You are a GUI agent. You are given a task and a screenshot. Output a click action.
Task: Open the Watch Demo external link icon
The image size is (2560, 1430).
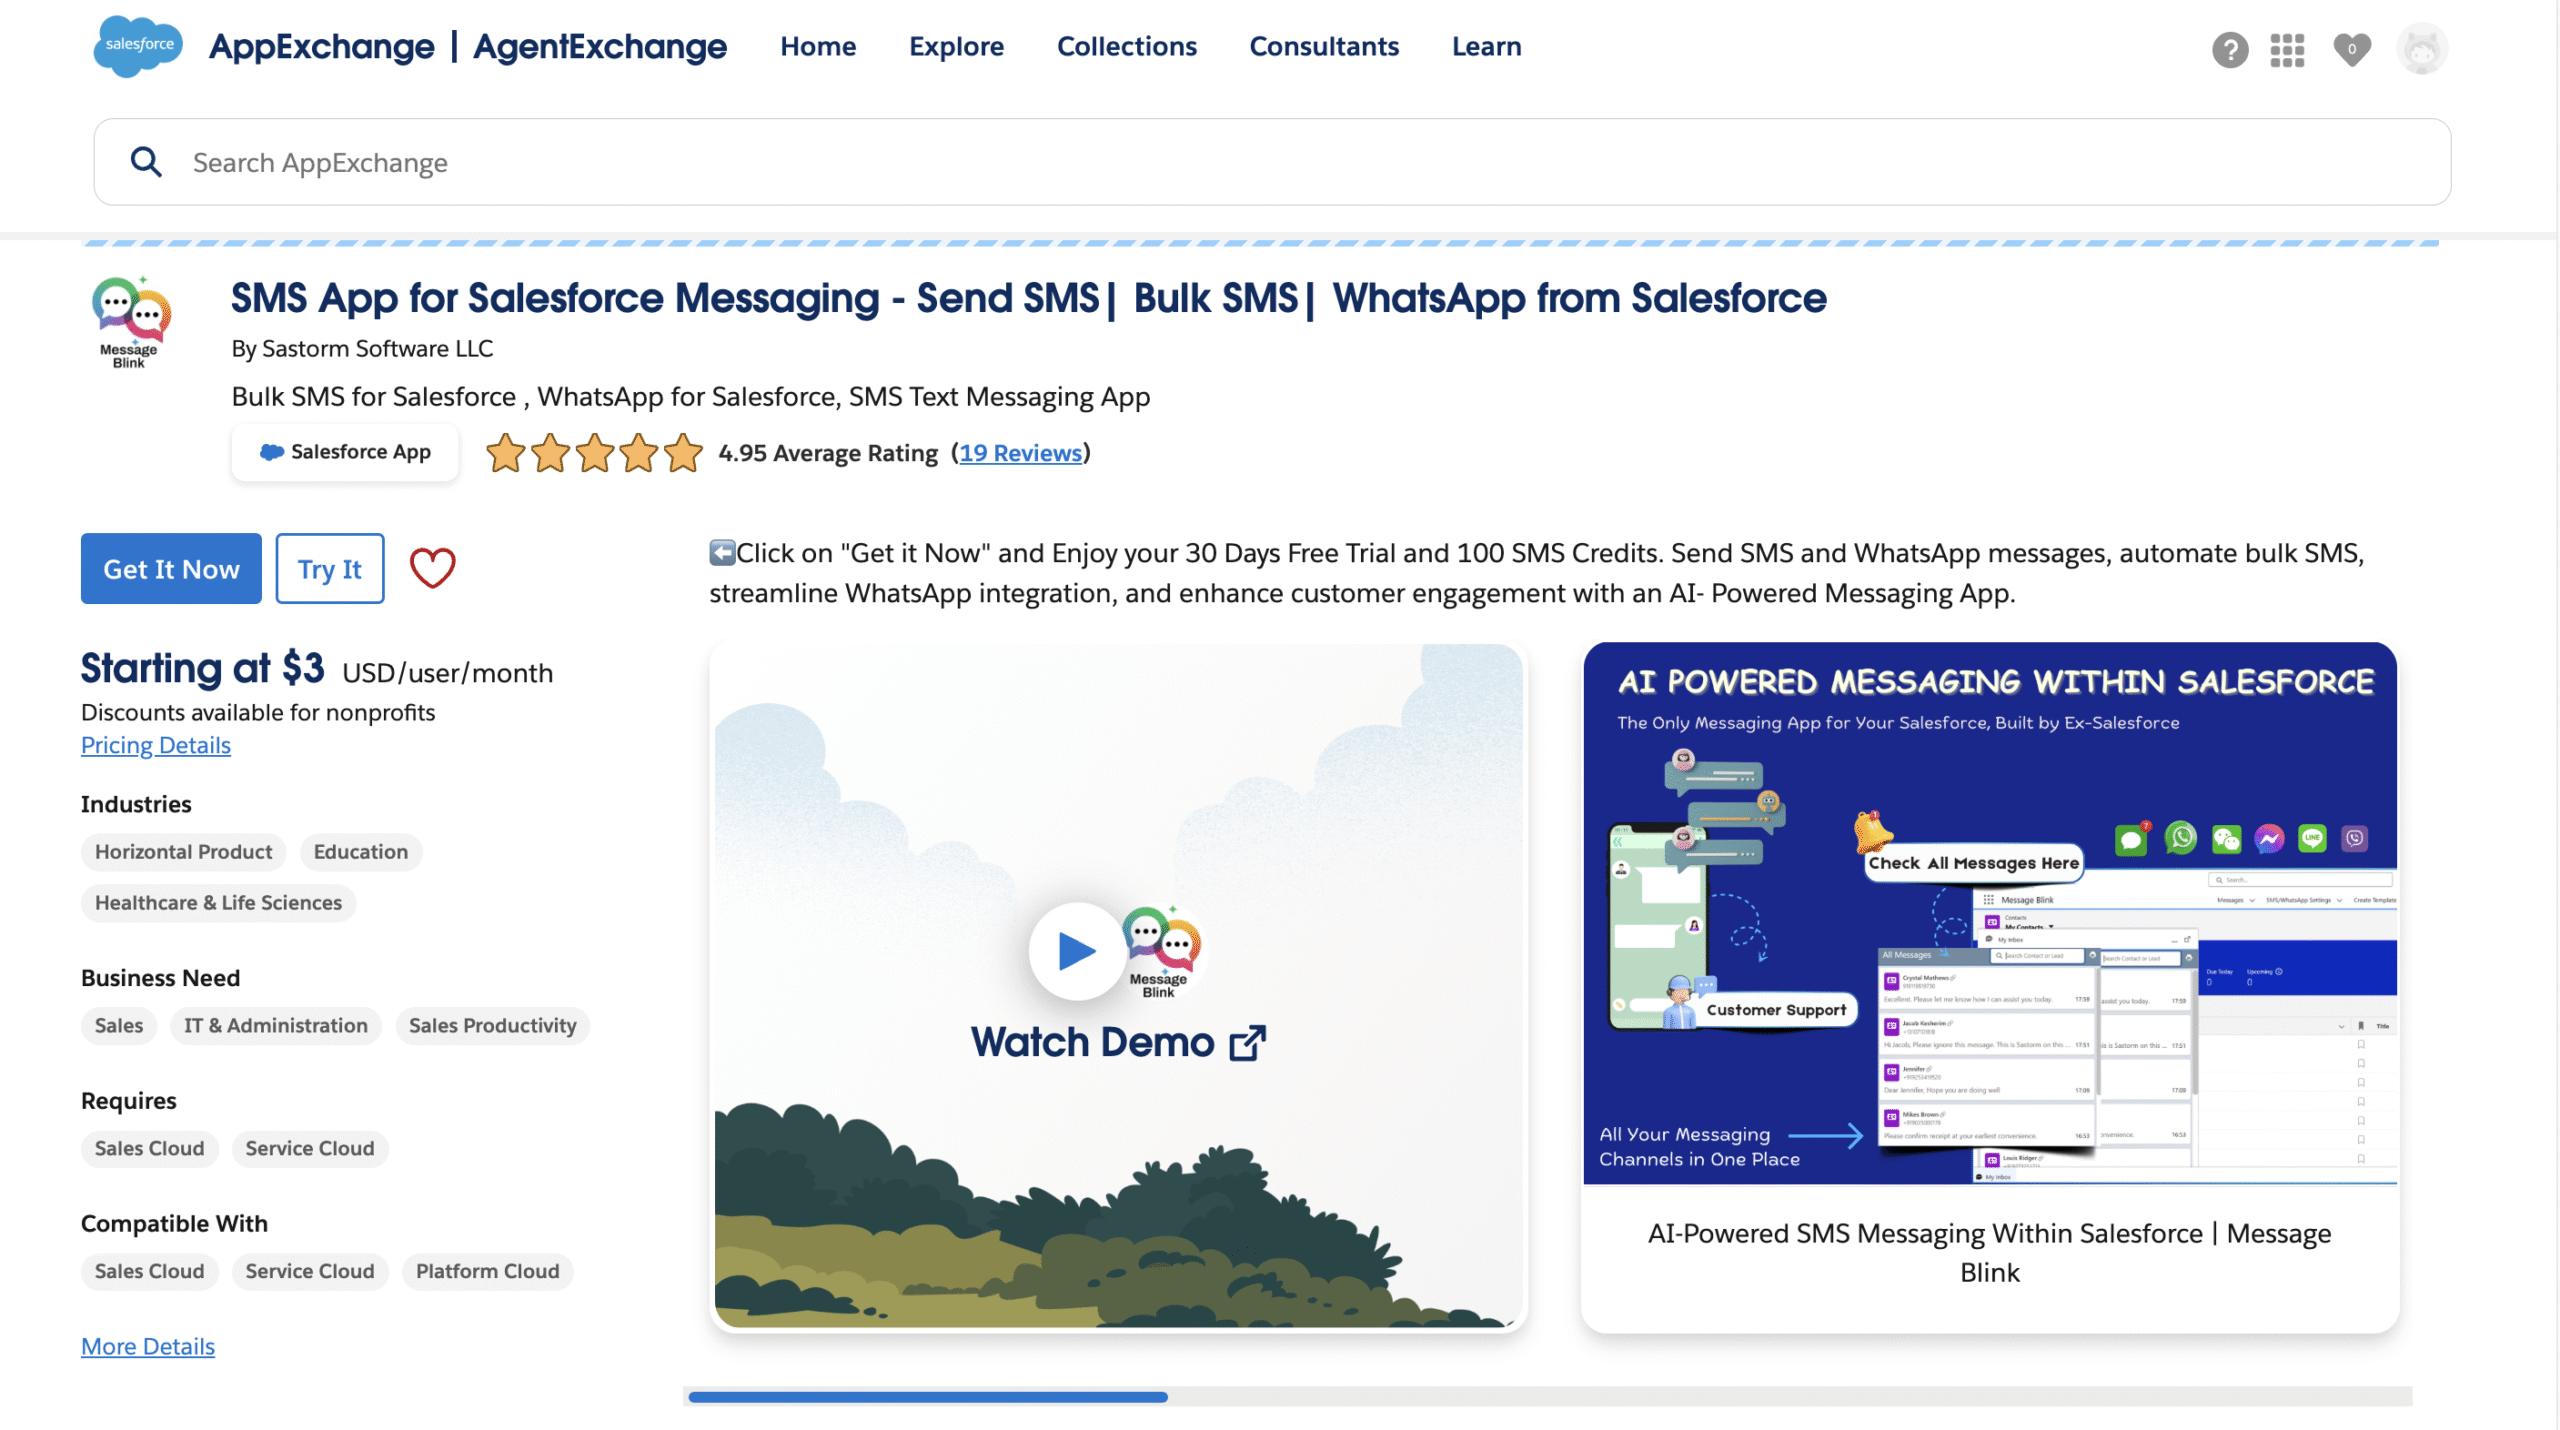tap(1248, 1042)
